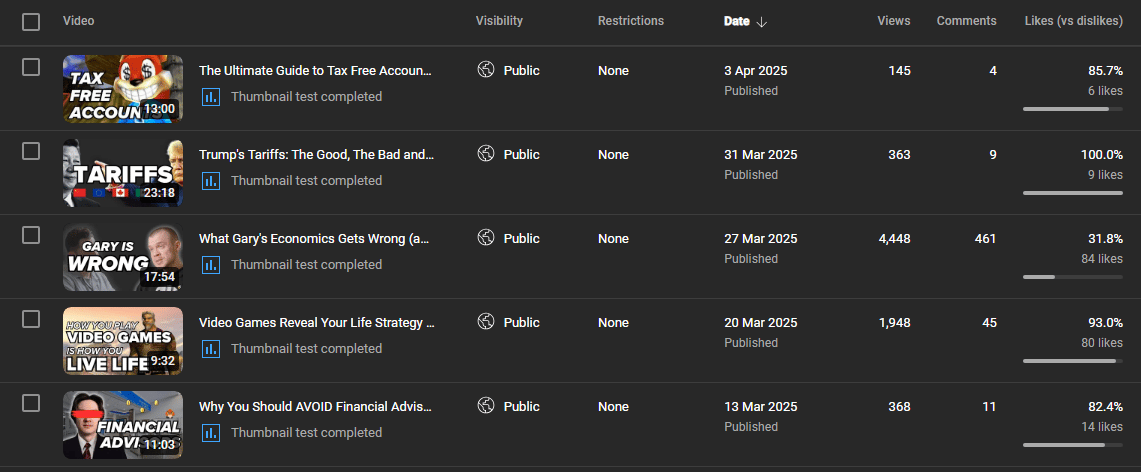Open the What Gary's Economics Gets Wrong title

point(314,238)
